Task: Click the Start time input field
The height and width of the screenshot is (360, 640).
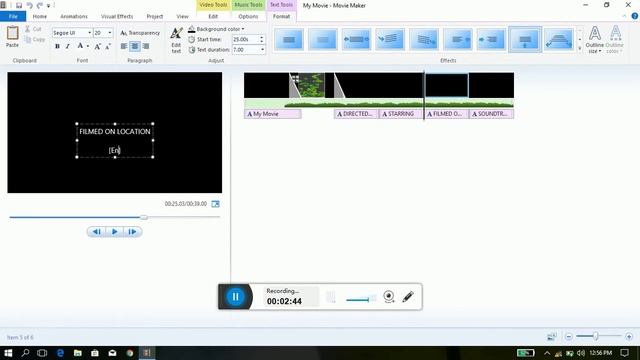Action: tap(245, 40)
